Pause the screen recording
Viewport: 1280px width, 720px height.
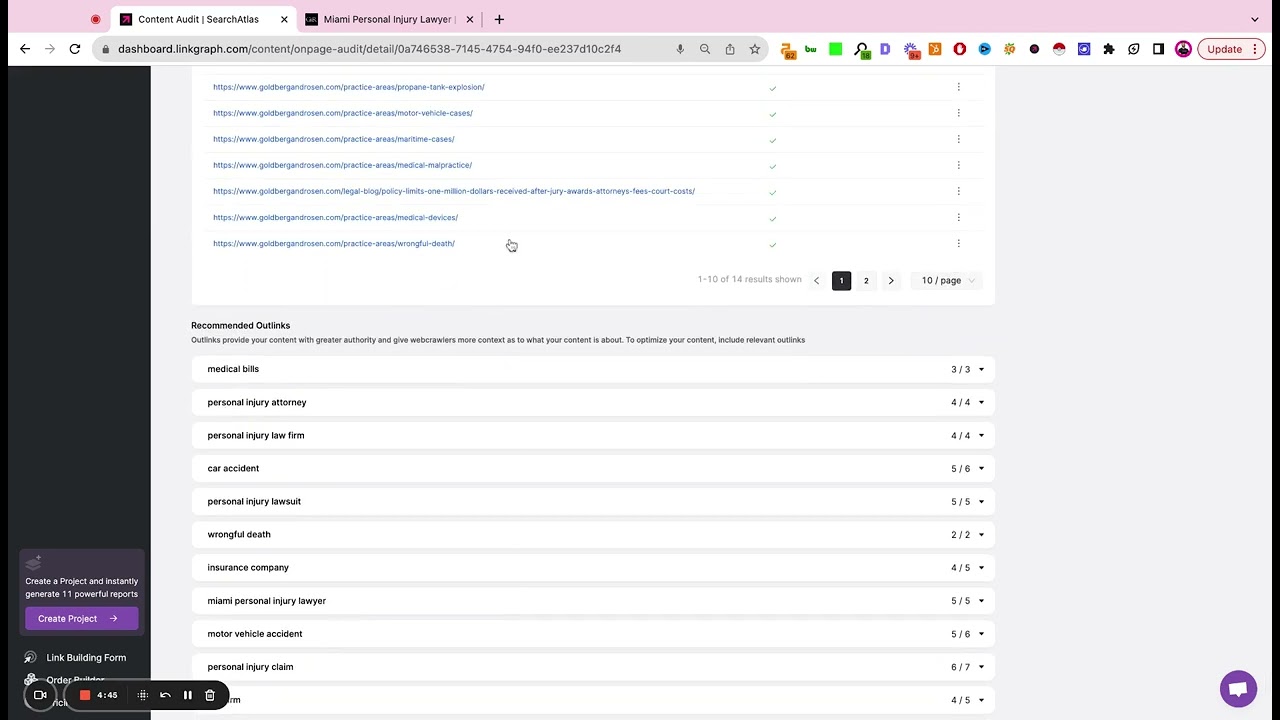187,695
